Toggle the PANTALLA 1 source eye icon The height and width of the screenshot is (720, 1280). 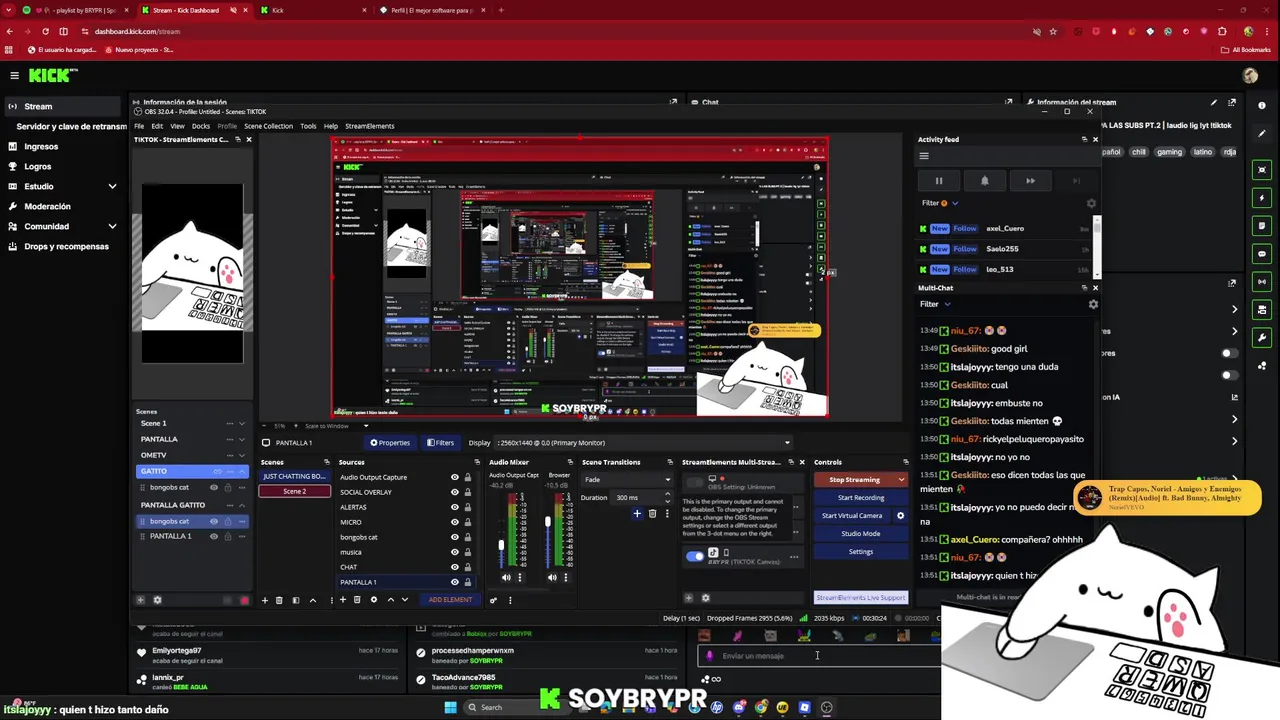[455, 583]
